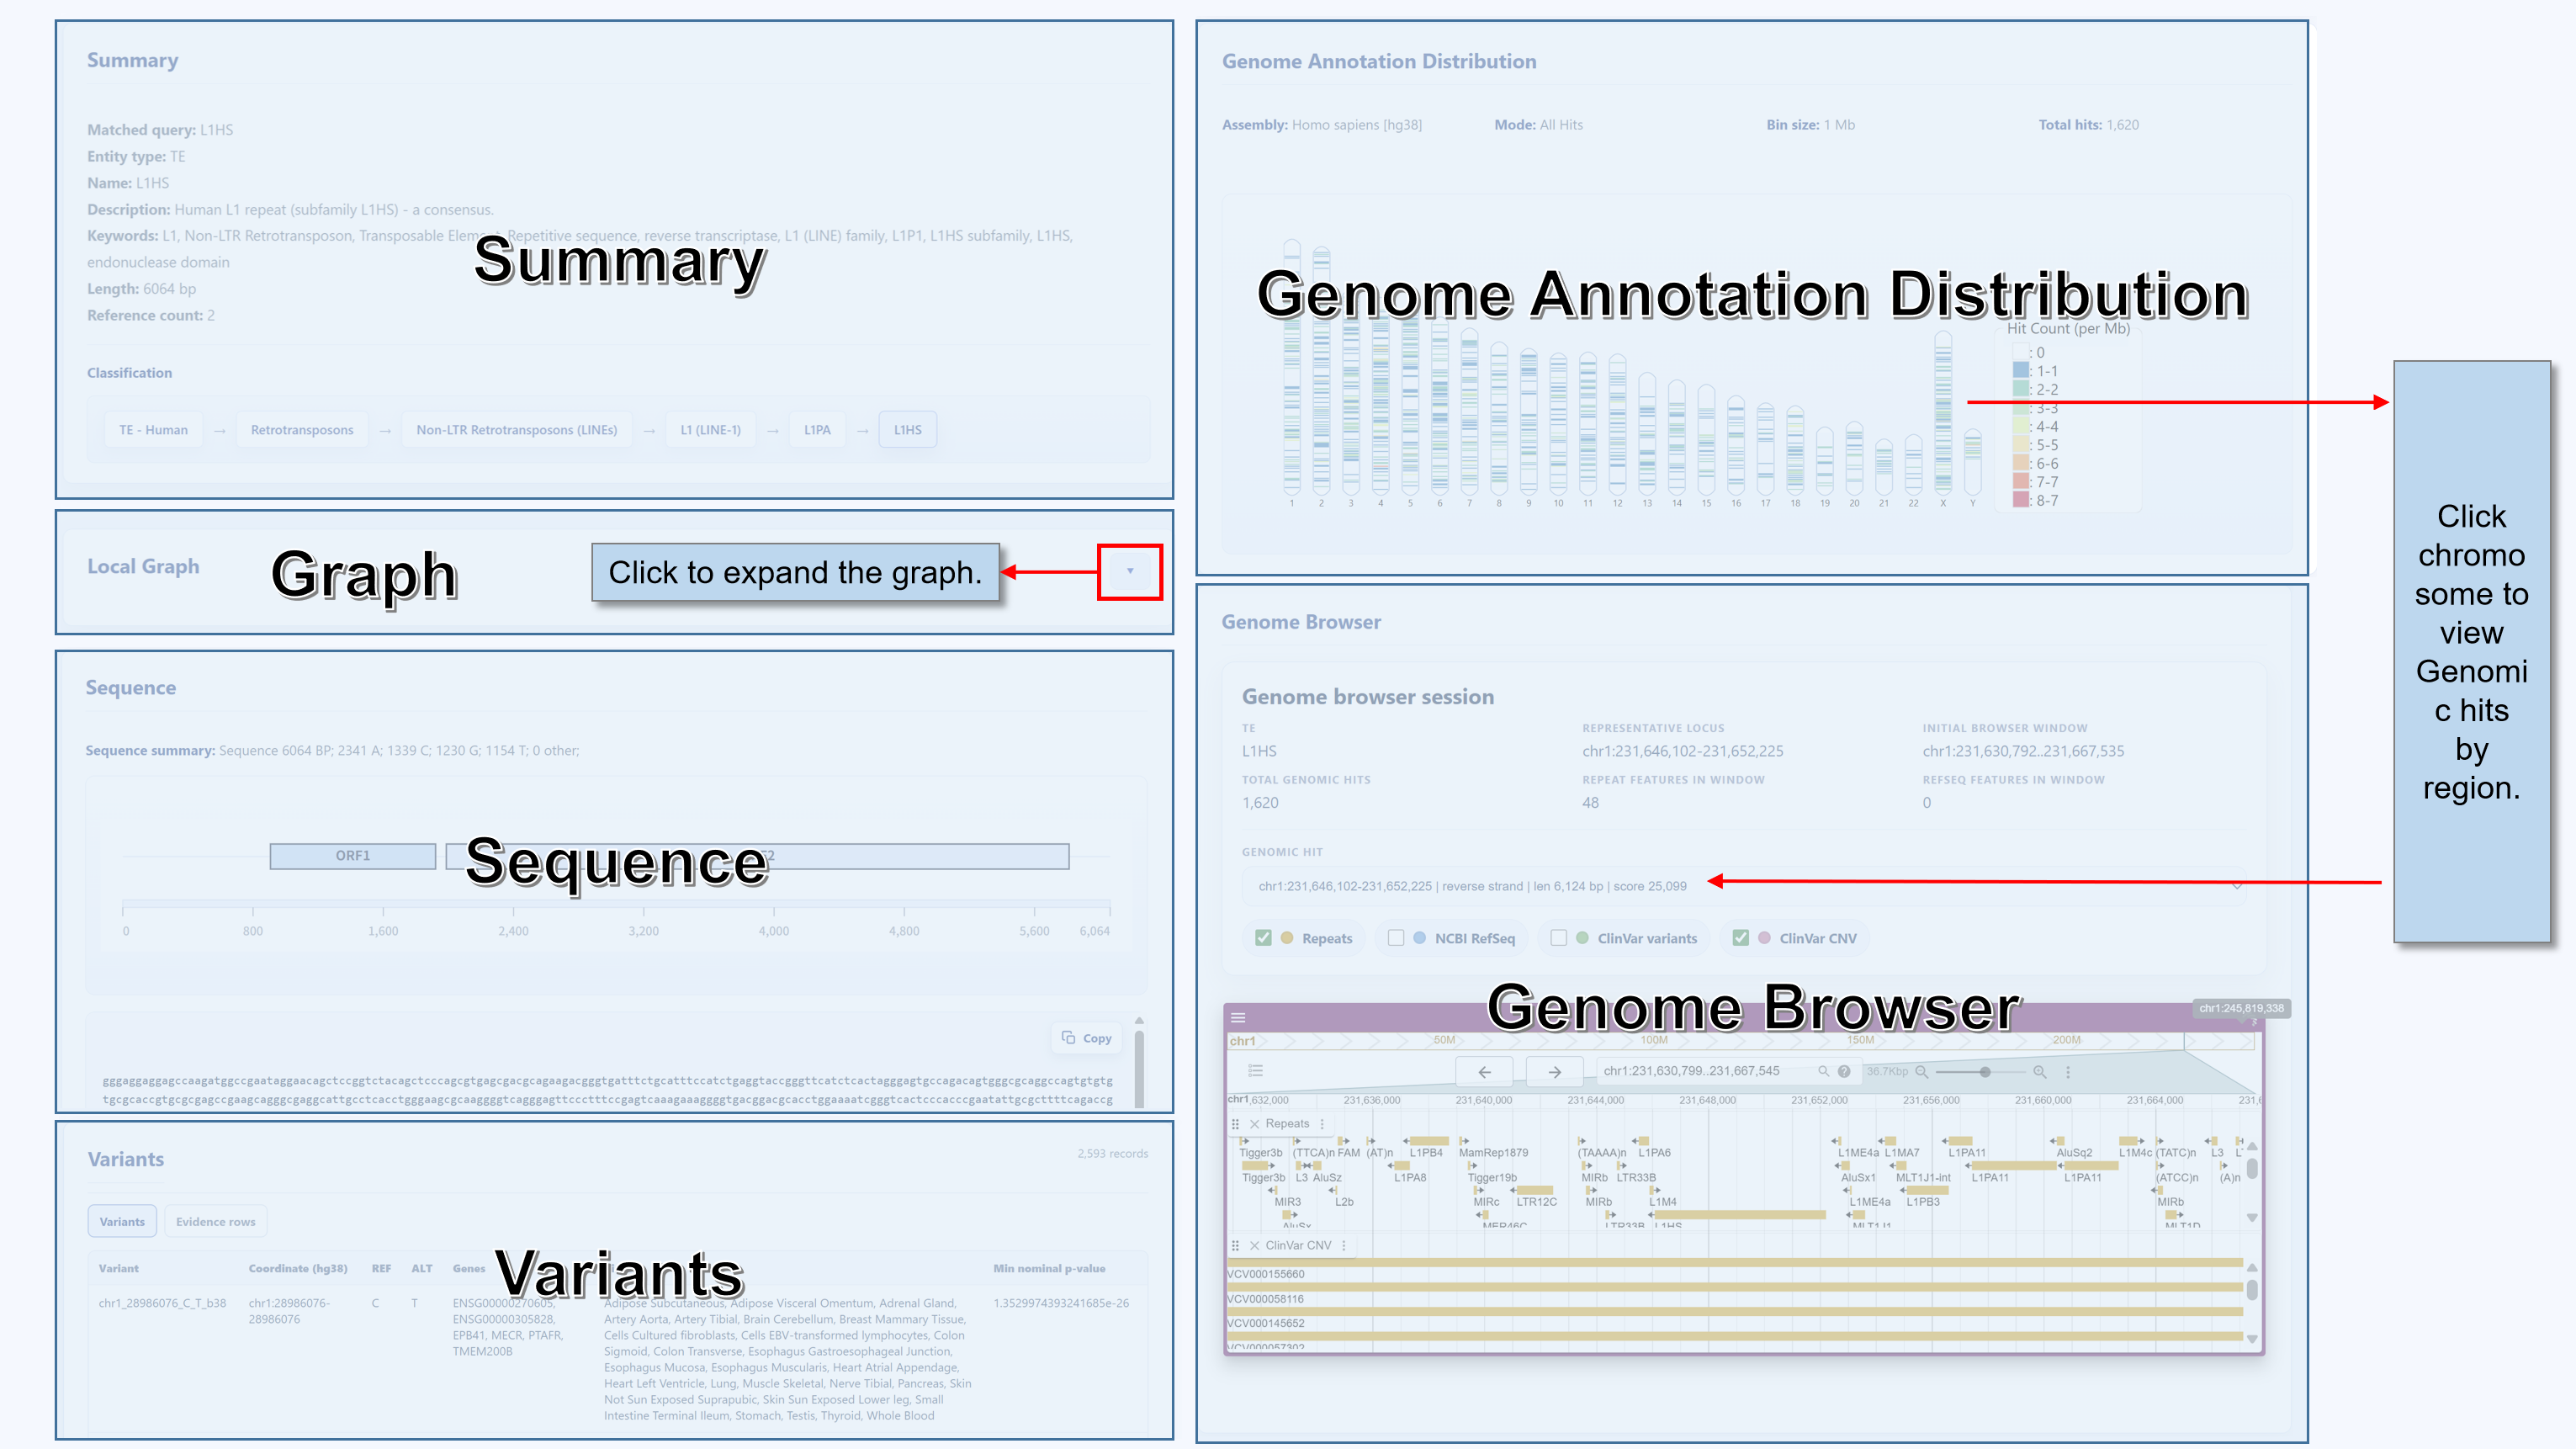Open the browser view options three-dot menu
The image size is (2576, 1449).
[x=2068, y=1071]
